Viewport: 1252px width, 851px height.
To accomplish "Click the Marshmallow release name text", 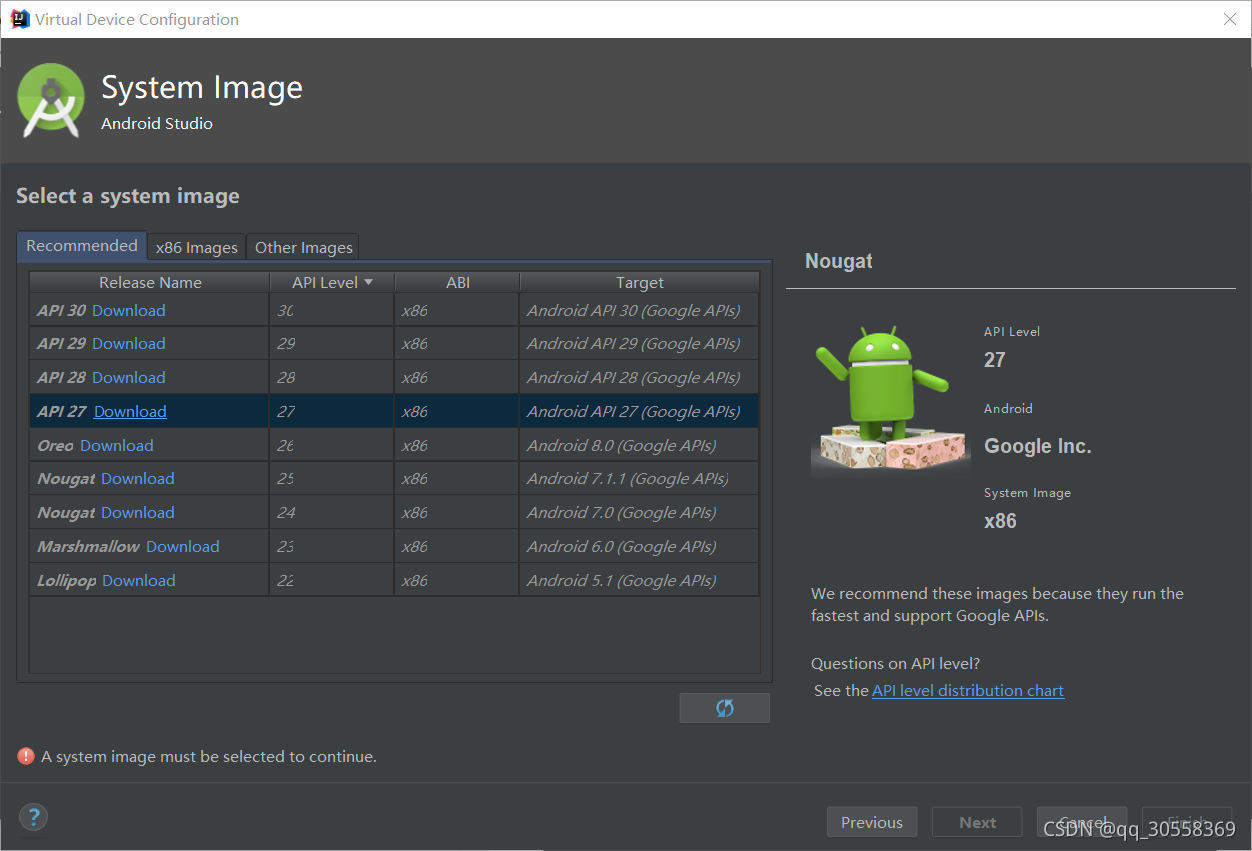I will click(88, 546).
